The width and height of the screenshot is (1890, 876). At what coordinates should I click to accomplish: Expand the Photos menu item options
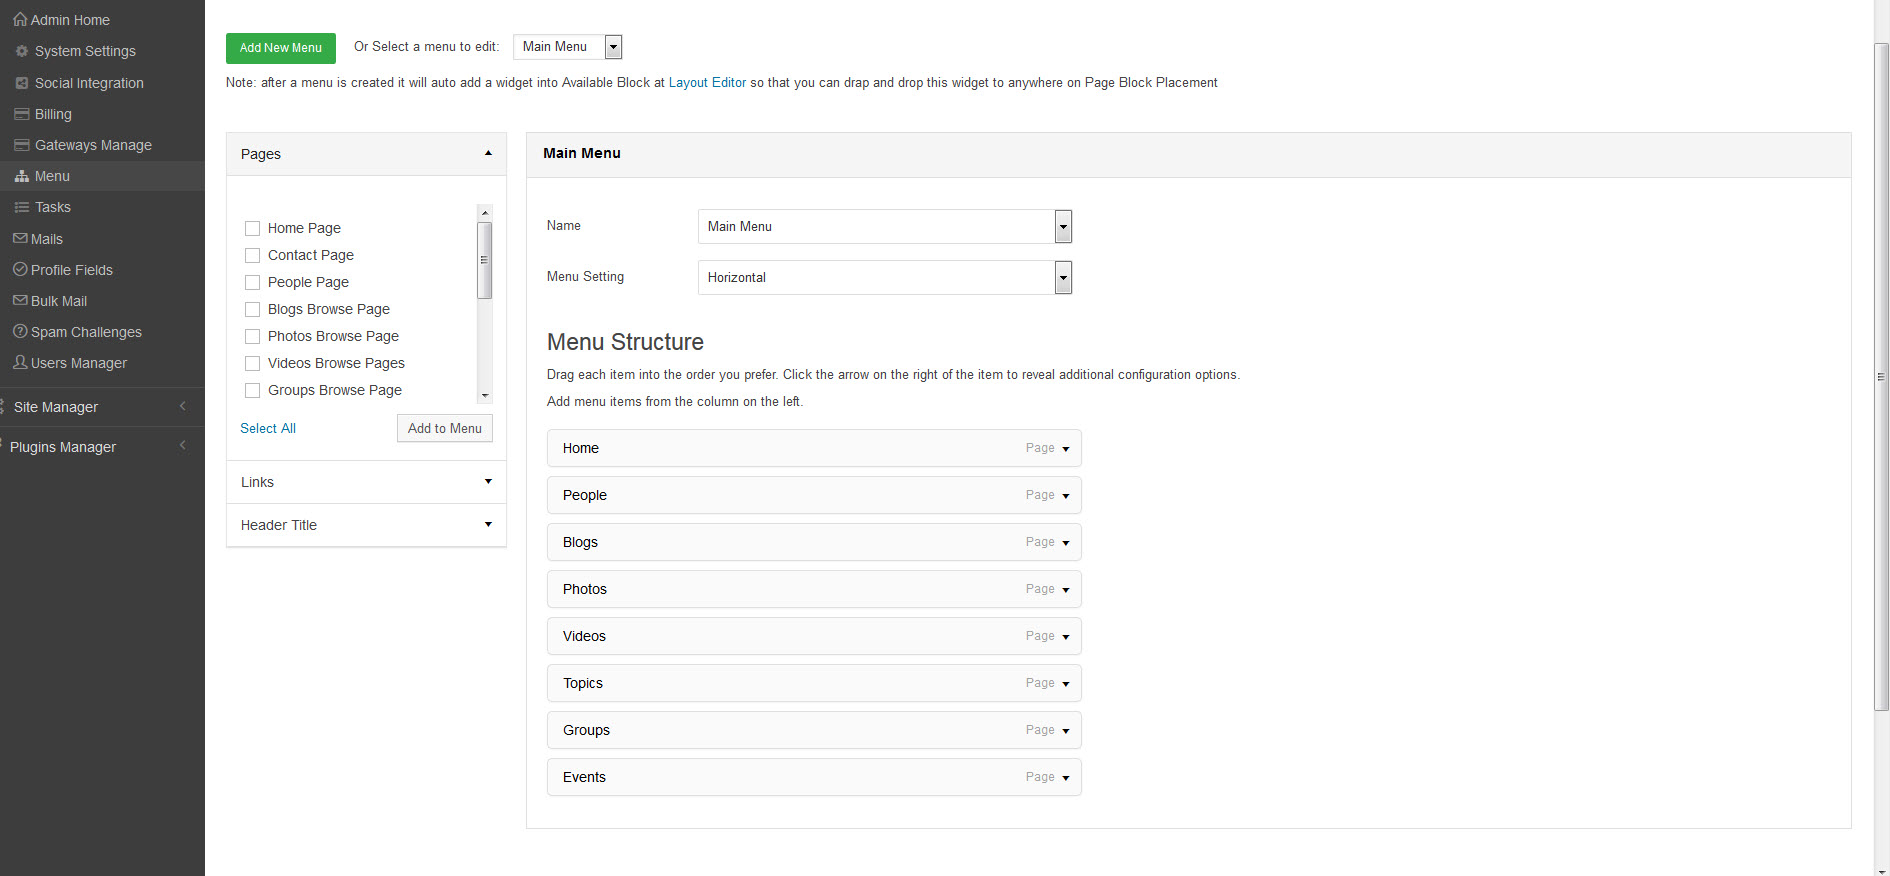pos(1066,590)
